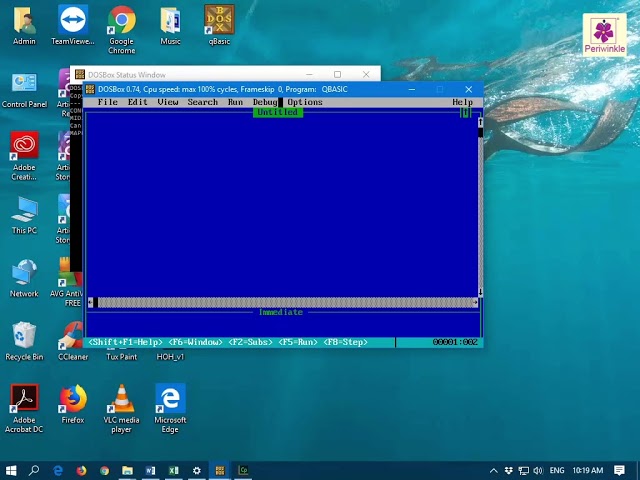Open Settings gear from the taskbar

click(x=196, y=471)
